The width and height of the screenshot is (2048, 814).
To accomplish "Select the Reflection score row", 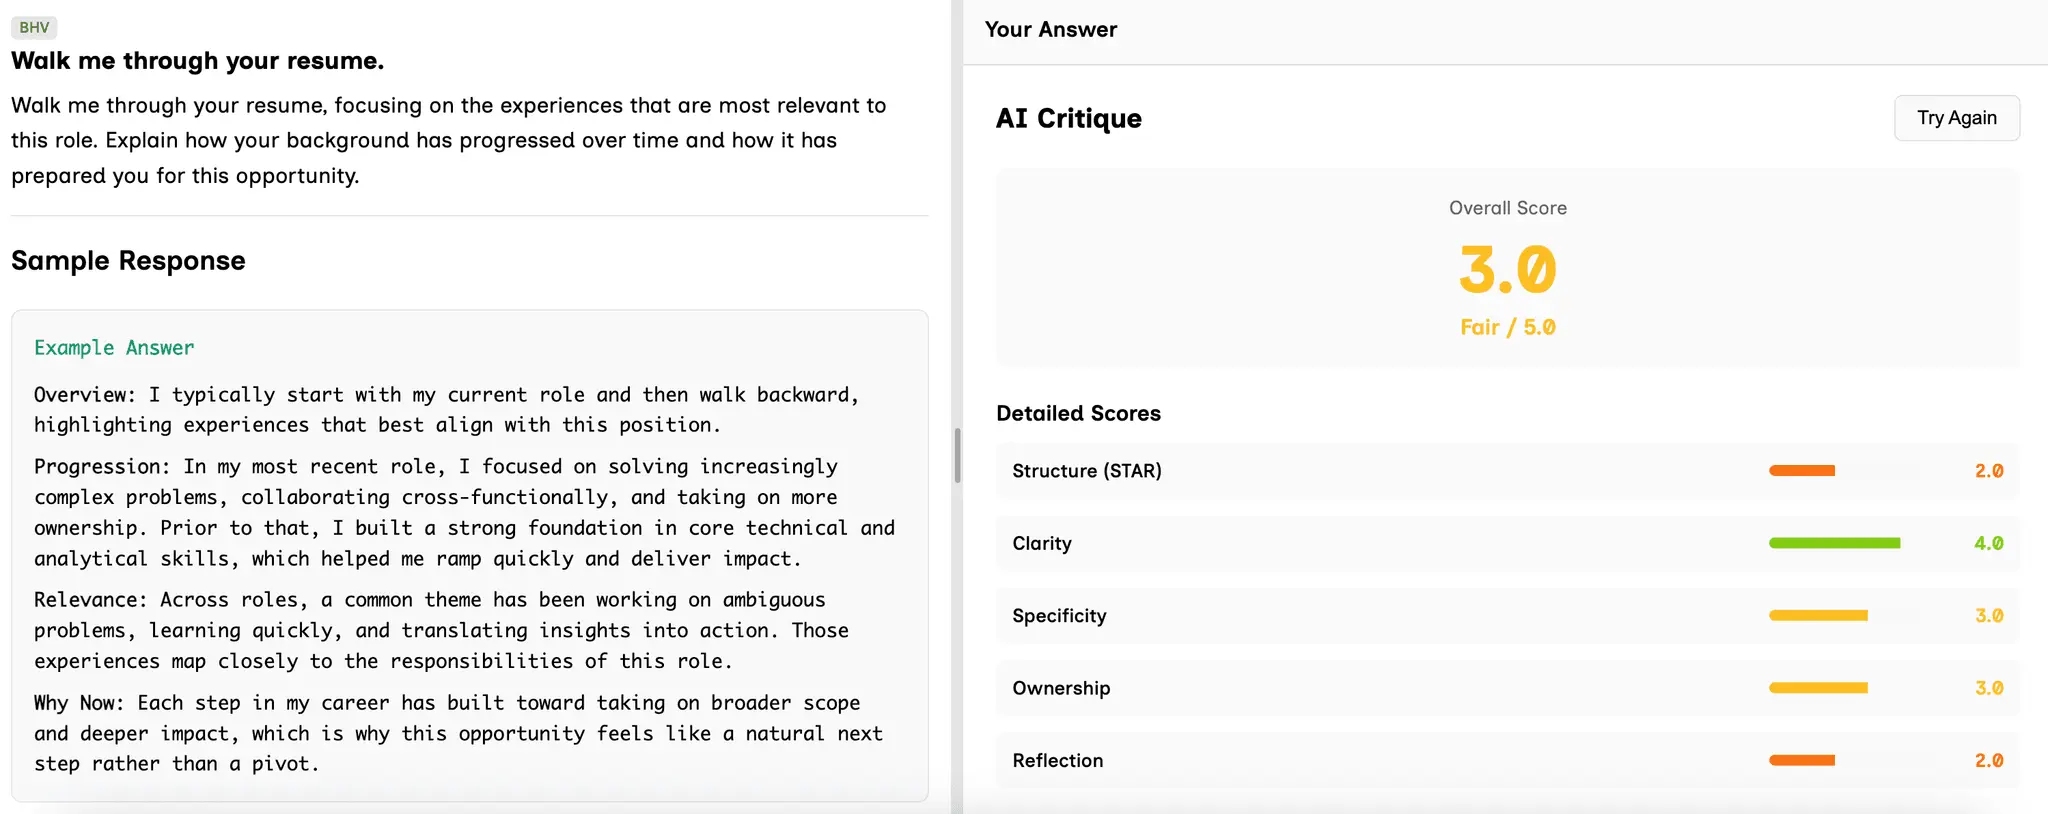I will 1507,761.
